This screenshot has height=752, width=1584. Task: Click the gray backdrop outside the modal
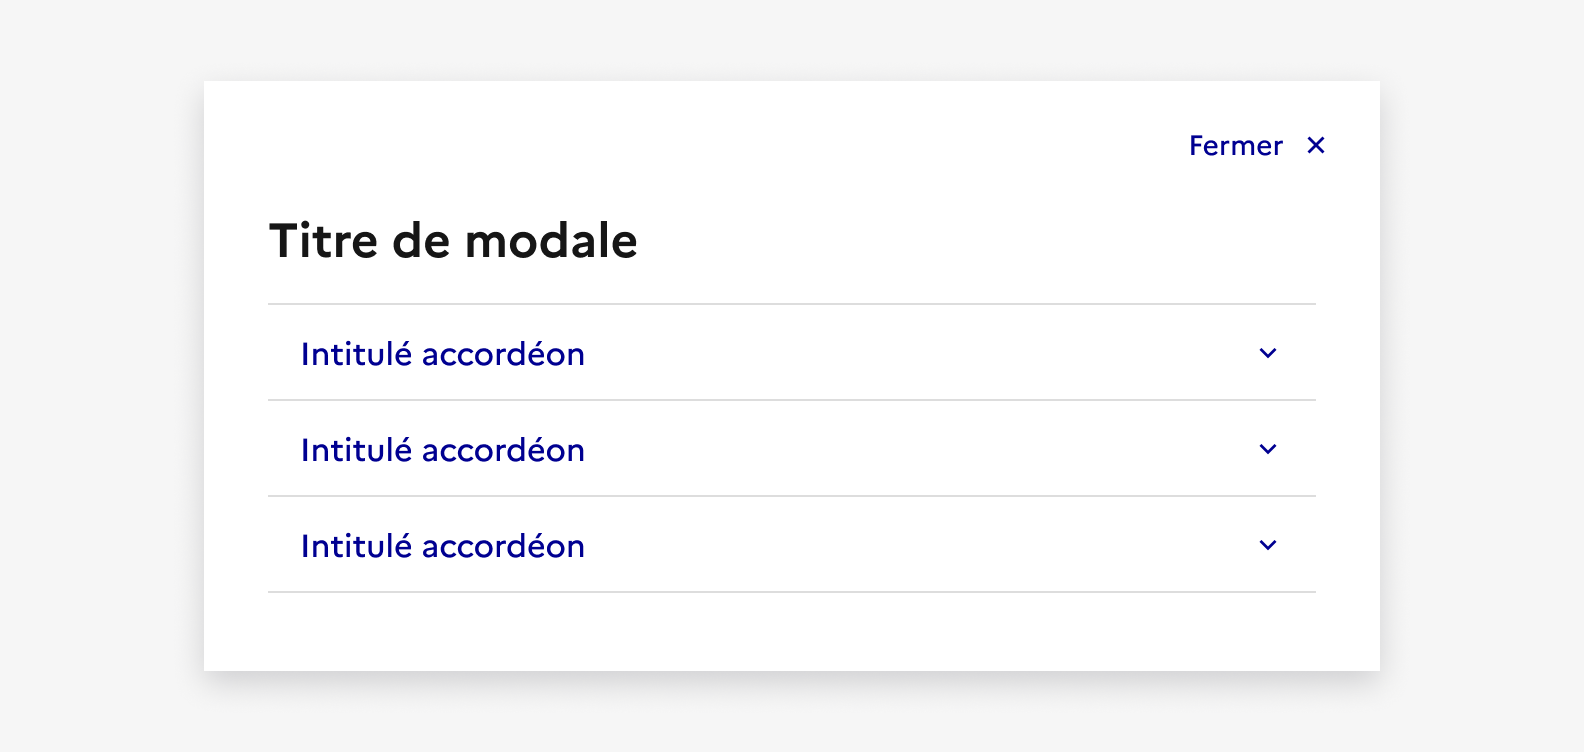pos(100,400)
